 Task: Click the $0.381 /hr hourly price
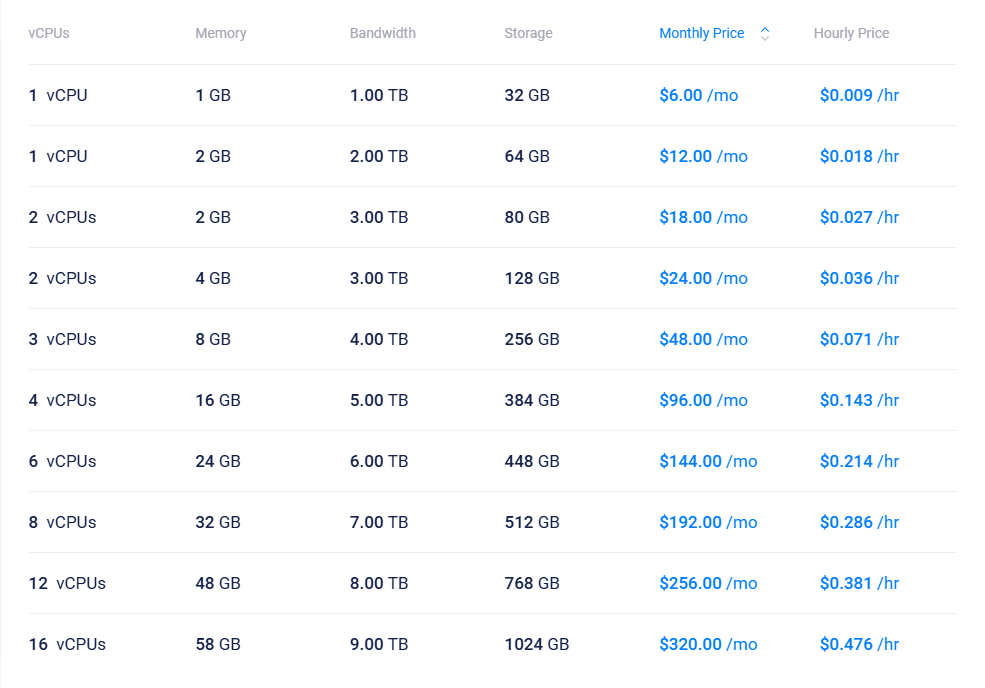coord(859,584)
